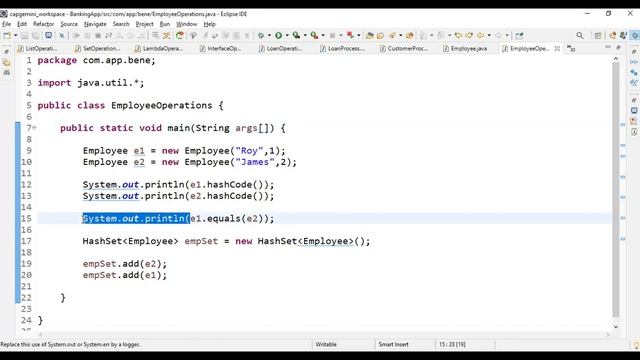Image resolution: width=640 pixels, height=360 pixels.
Task: Click the Back navigation arrow icon
Action: (480, 36)
